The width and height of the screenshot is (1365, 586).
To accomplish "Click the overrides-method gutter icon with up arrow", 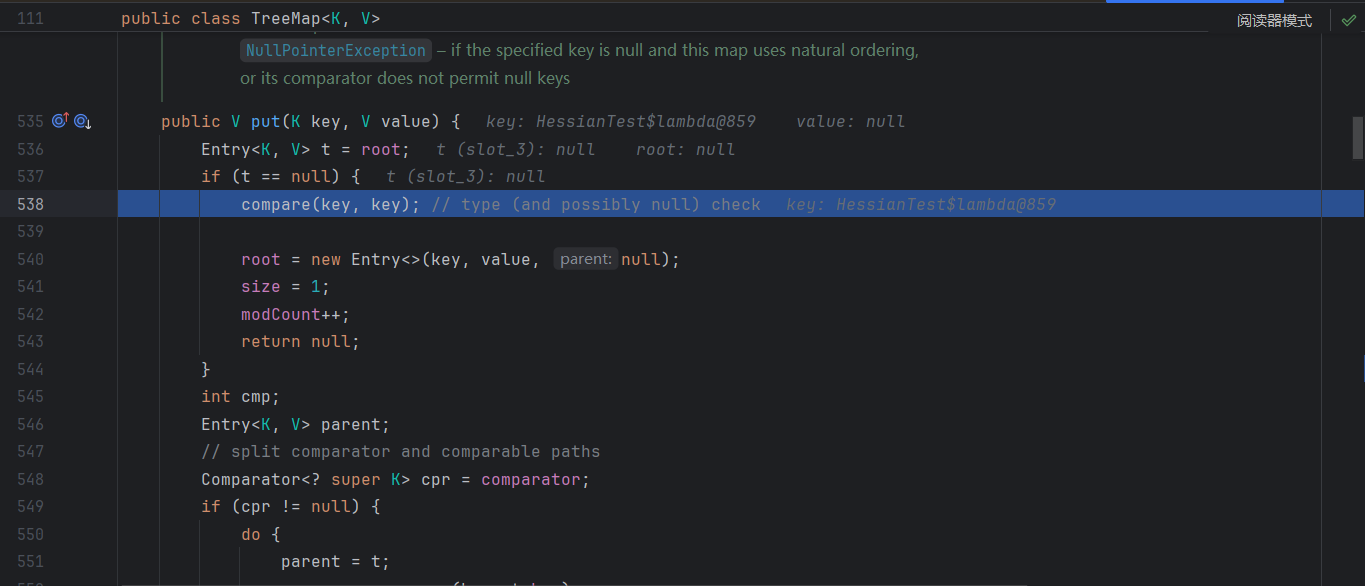I will (x=60, y=121).
